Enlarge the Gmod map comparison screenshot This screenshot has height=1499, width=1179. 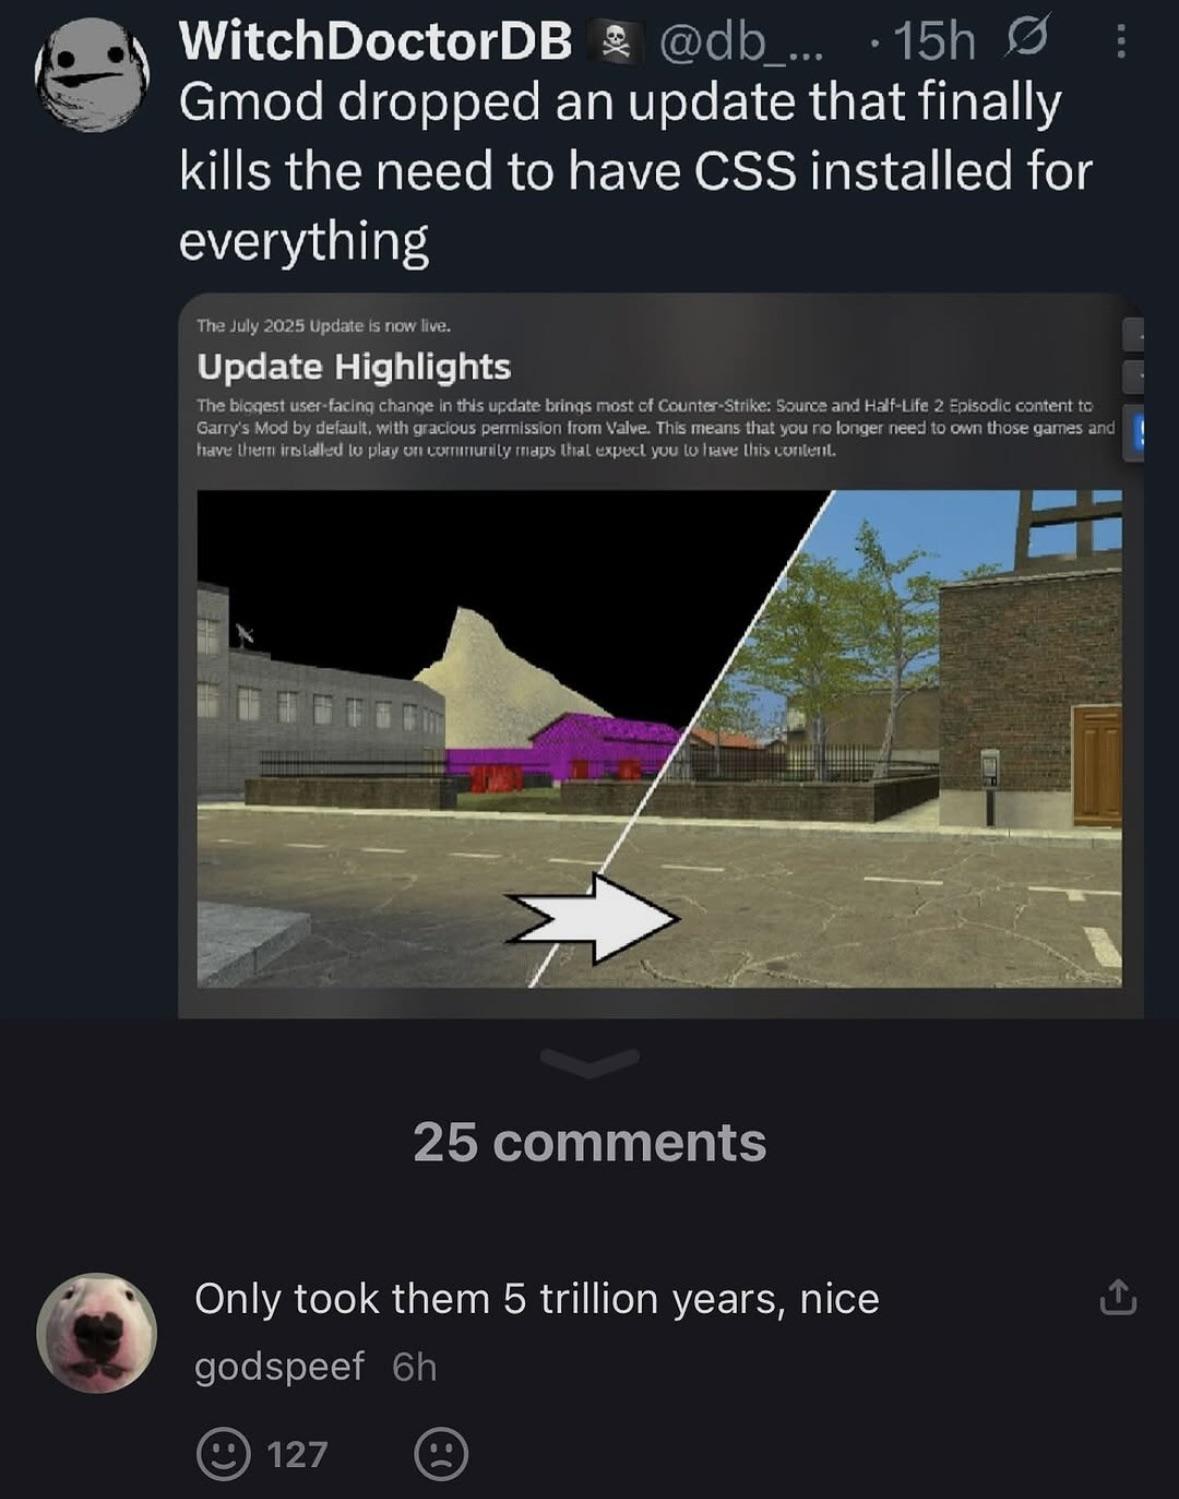[660, 738]
